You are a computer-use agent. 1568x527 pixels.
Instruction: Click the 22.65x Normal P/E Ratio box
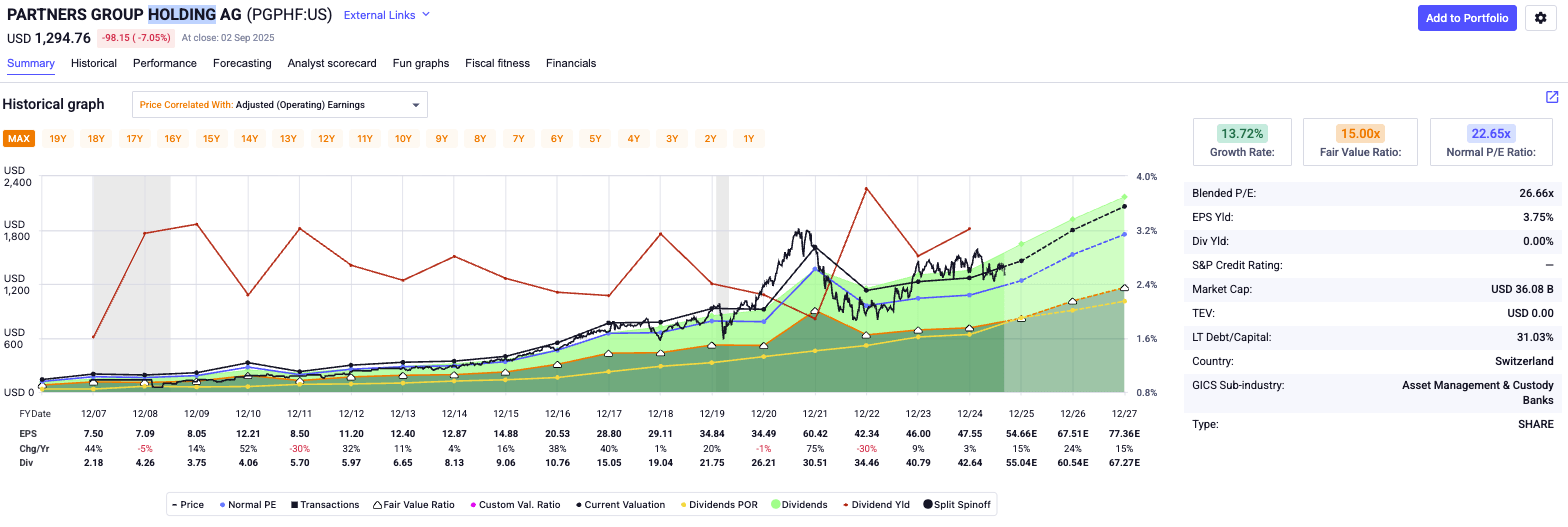coord(1490,142)
